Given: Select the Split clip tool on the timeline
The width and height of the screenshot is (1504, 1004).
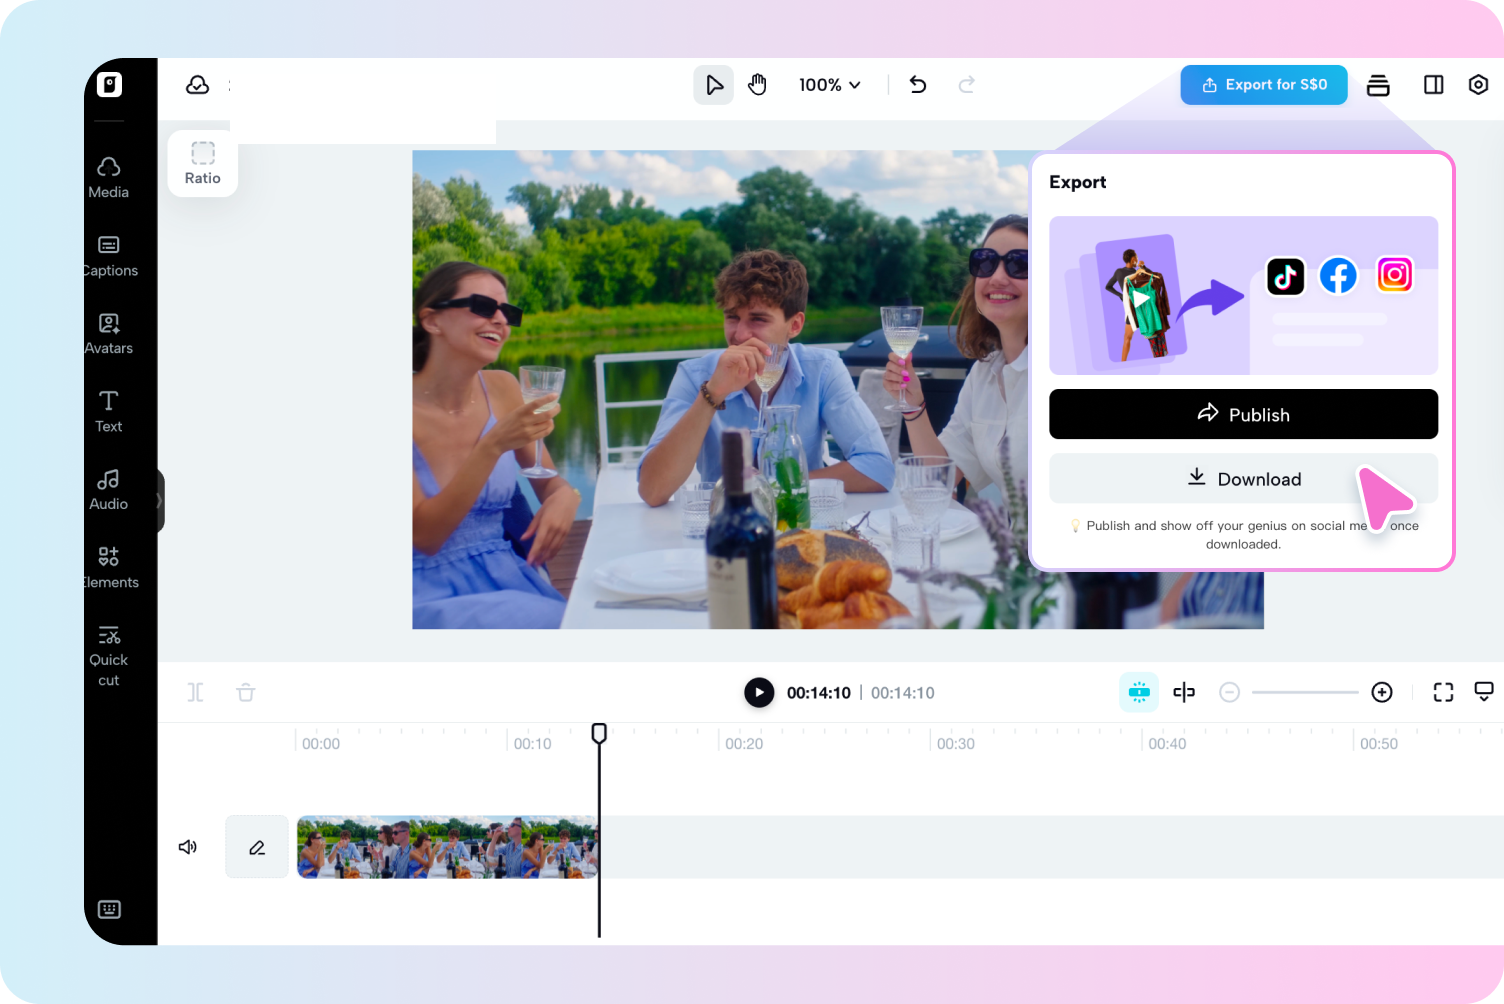Looking at the screenshot, I should (x=195, y=692).
